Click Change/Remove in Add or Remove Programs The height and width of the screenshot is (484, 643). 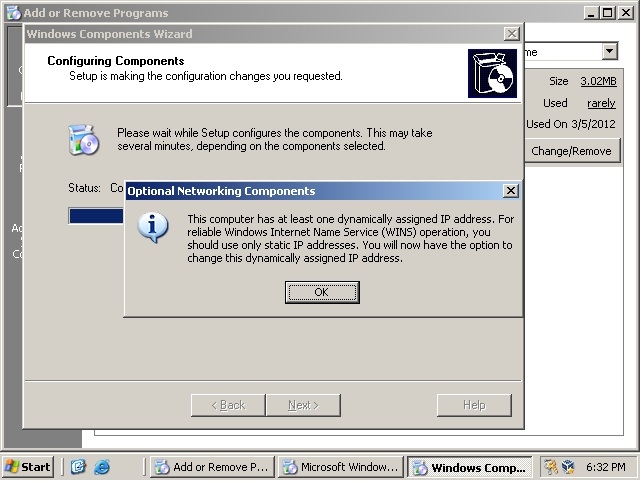572,151
